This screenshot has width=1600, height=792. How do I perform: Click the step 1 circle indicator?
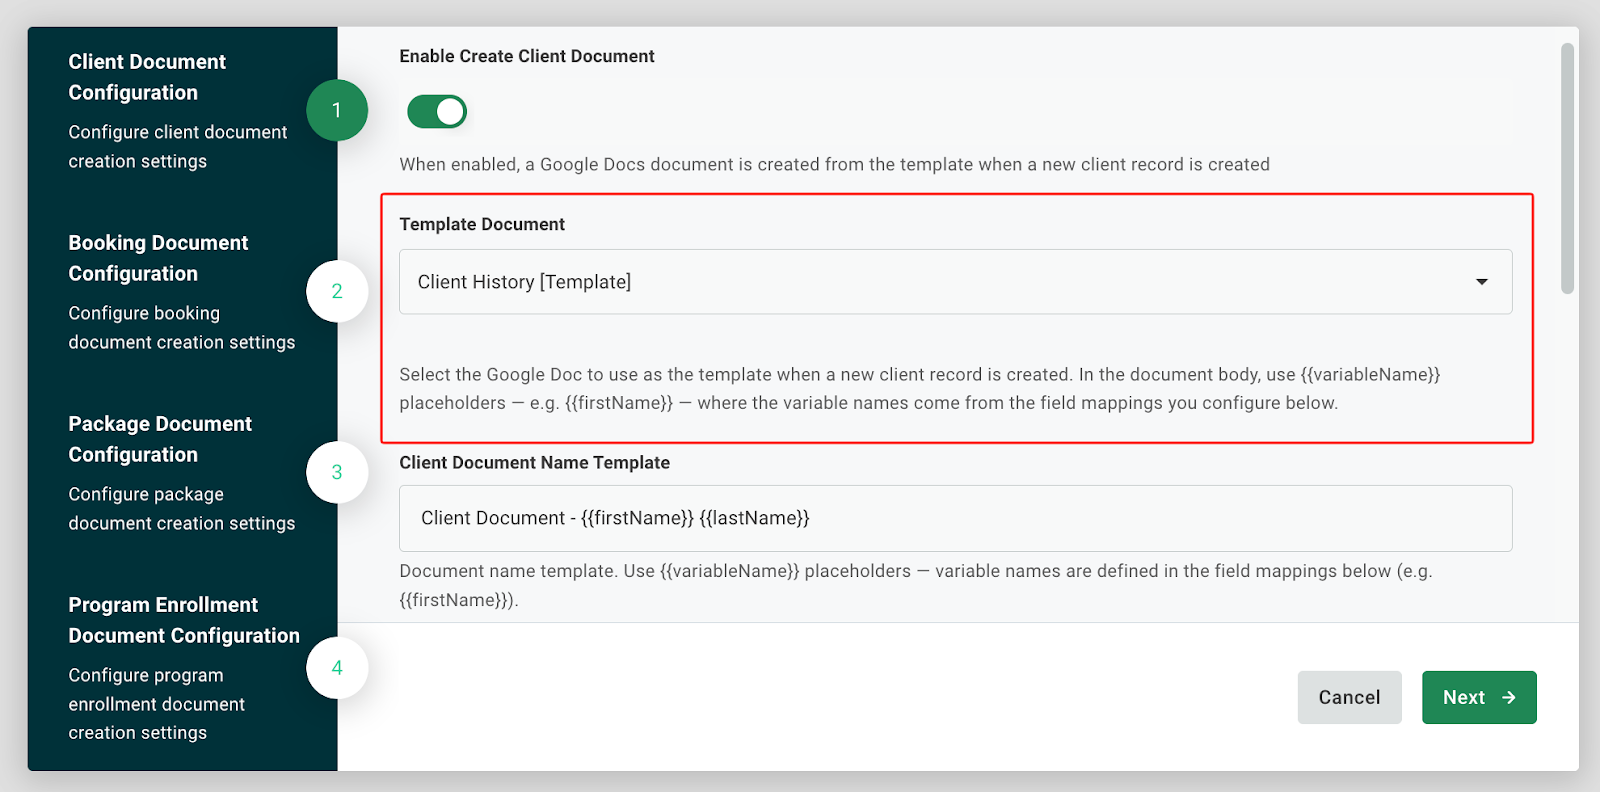pyautogui.click(x=337, y=110)
